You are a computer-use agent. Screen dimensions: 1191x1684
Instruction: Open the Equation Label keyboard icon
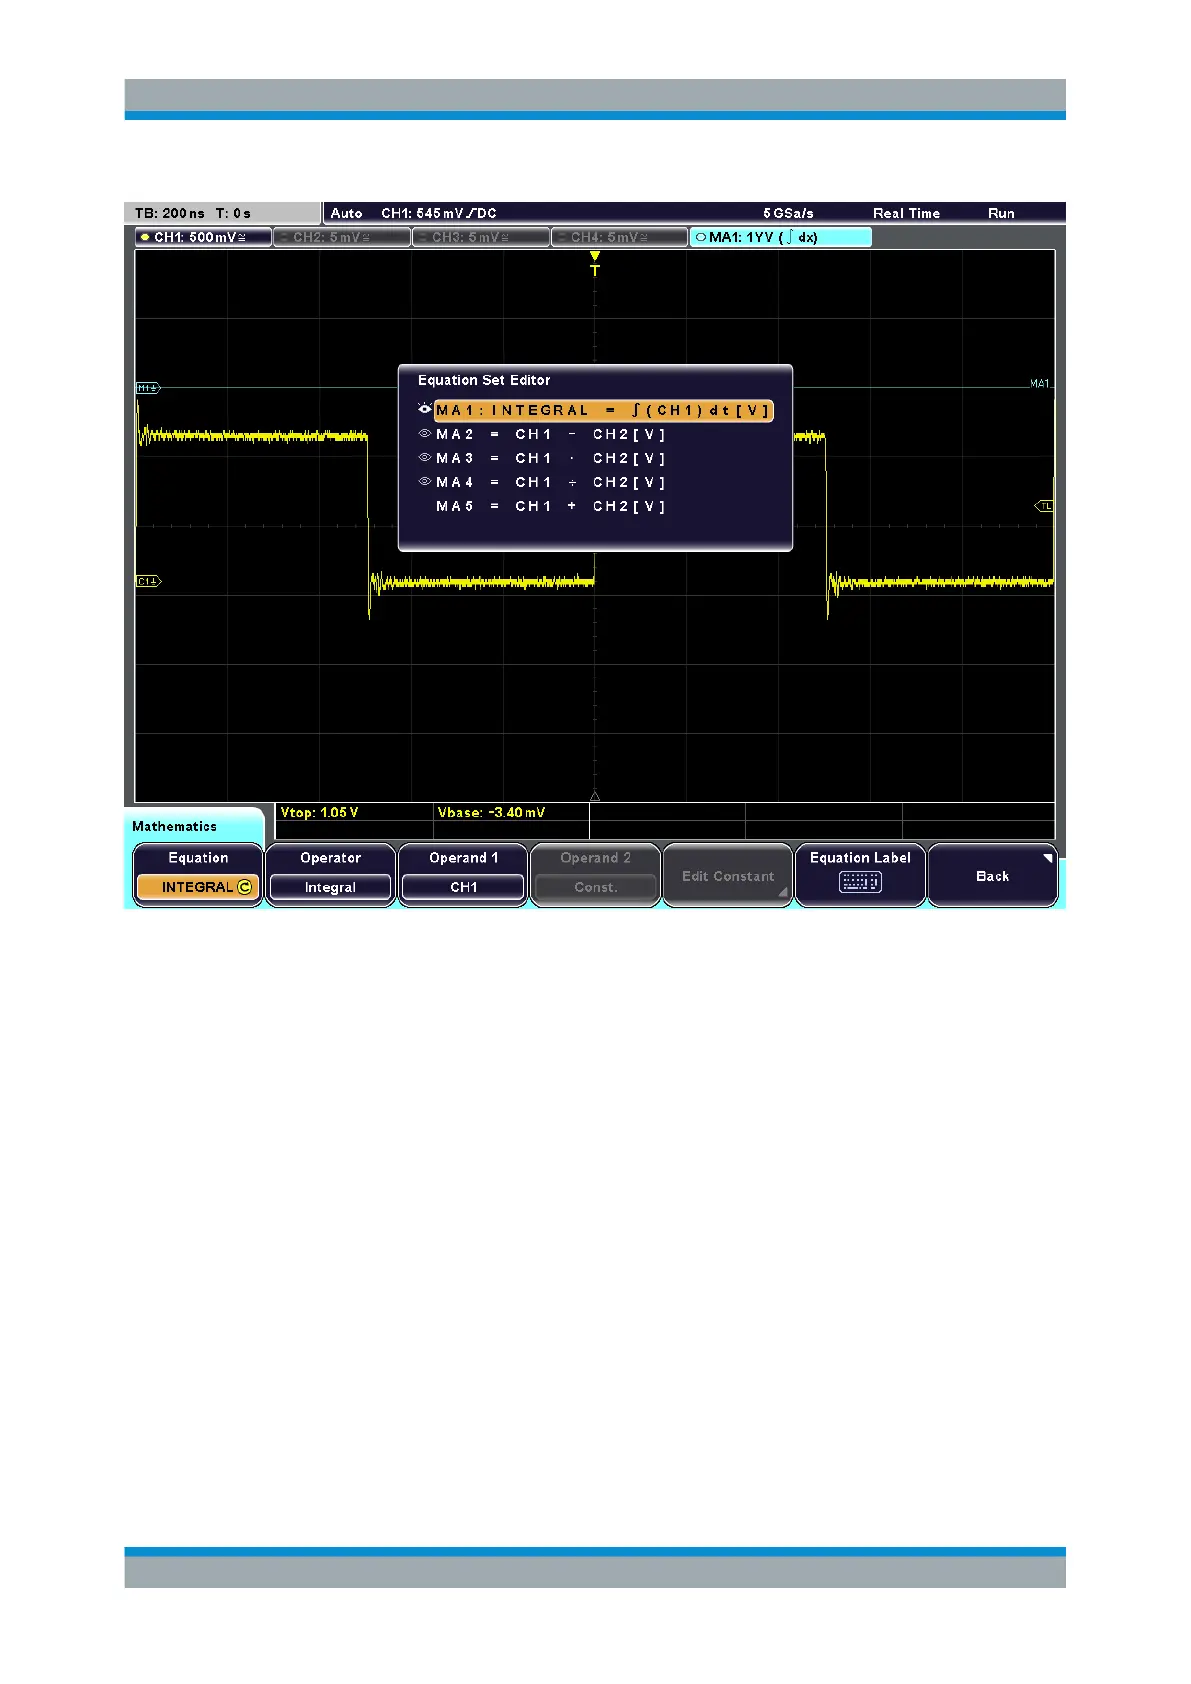pyautogui.click(x=860, y=882)
